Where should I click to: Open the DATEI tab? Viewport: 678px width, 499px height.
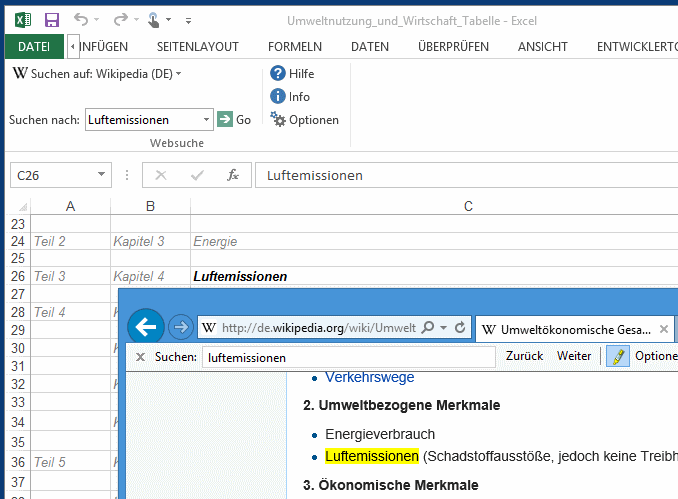pyautogui.click(x=34, y=46)
